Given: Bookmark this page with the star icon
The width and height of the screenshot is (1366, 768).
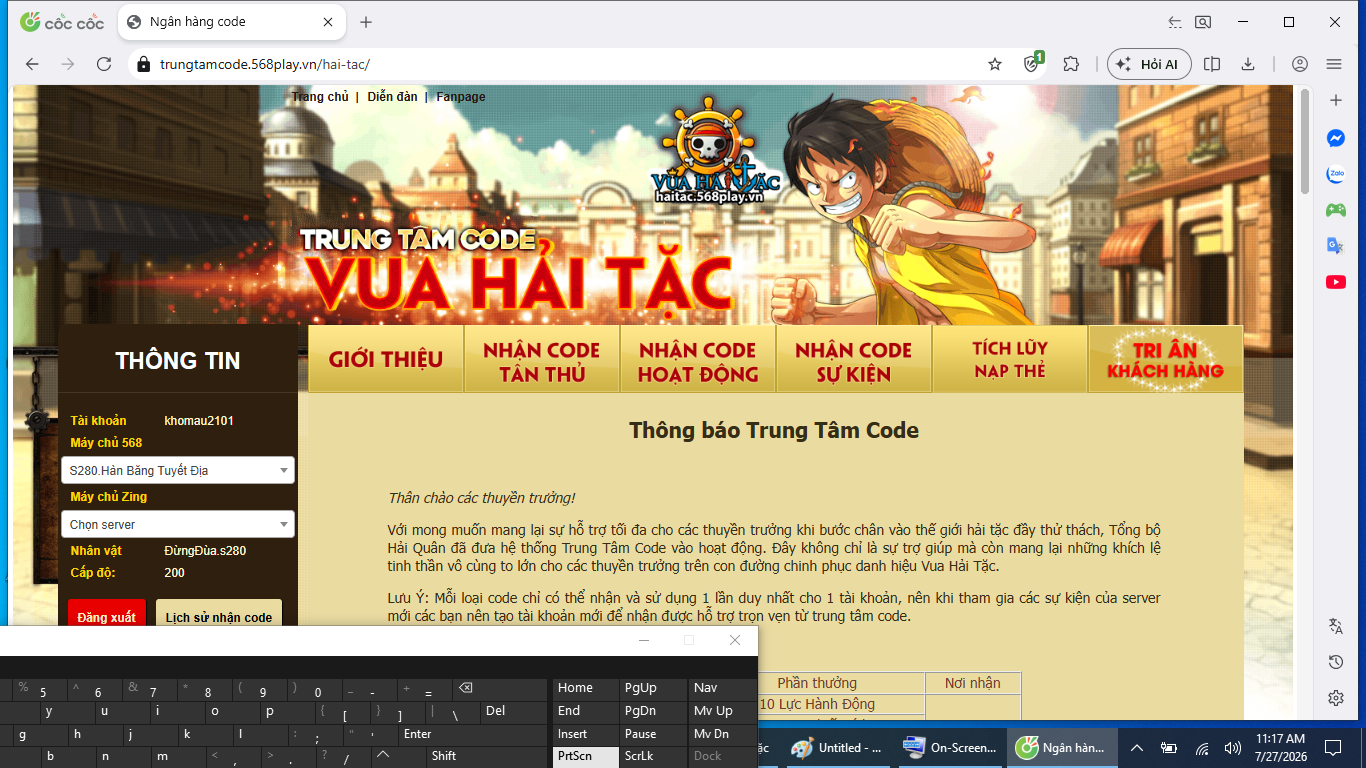Looking at the screenshot, I should (995, 64).
